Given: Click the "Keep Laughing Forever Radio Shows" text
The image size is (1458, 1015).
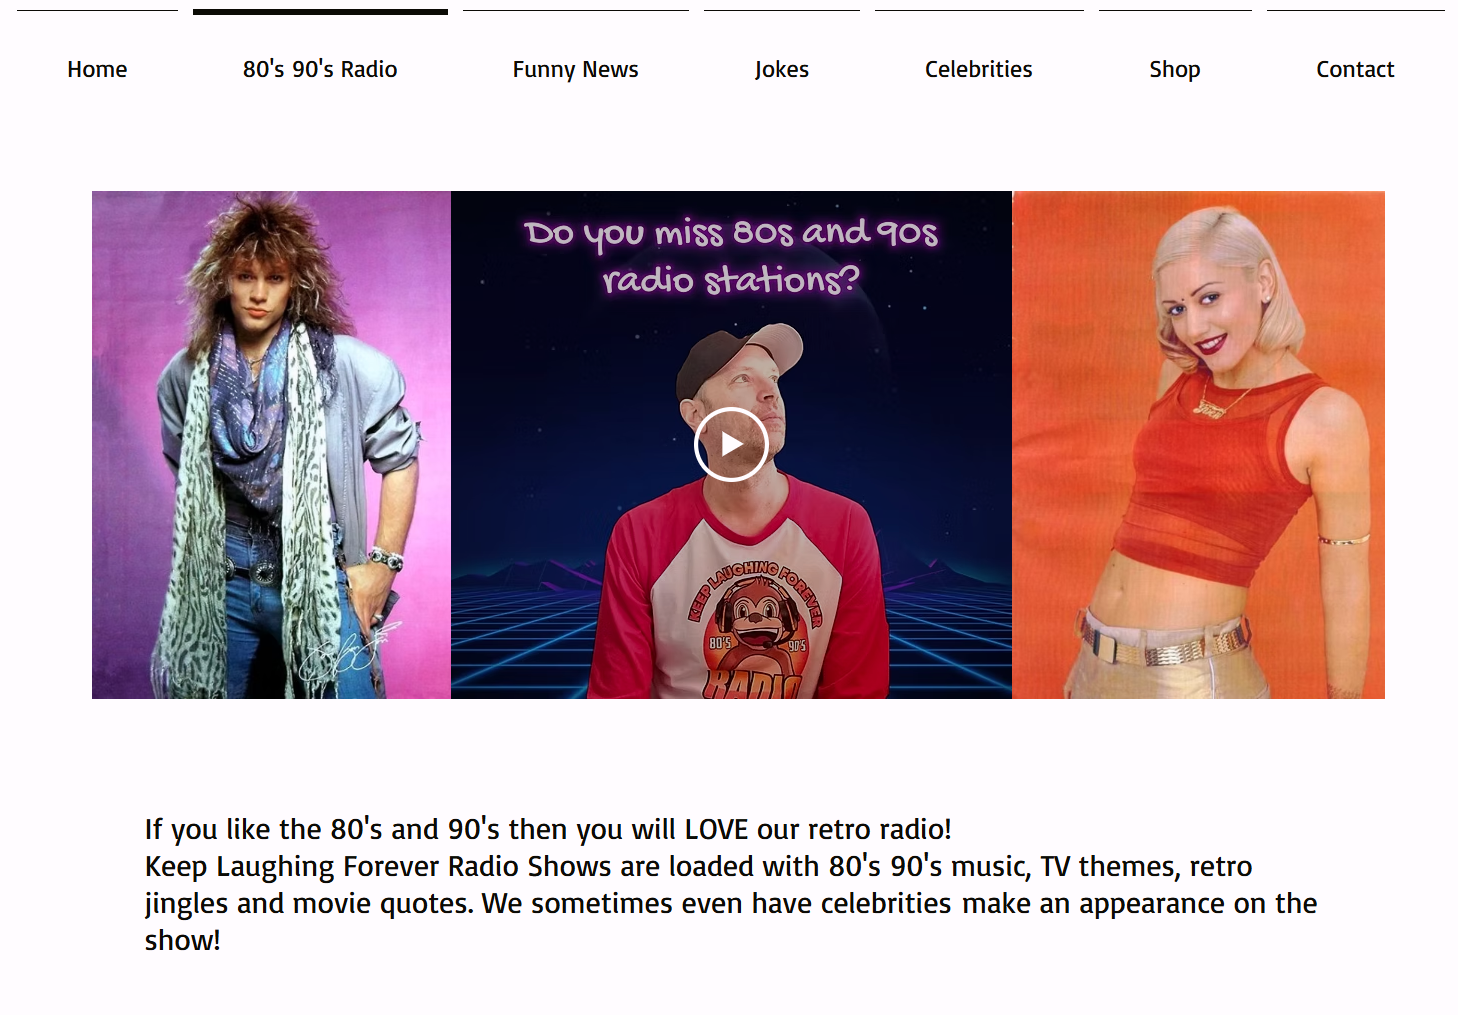Looking at the screenshot, I should point(378,866).
